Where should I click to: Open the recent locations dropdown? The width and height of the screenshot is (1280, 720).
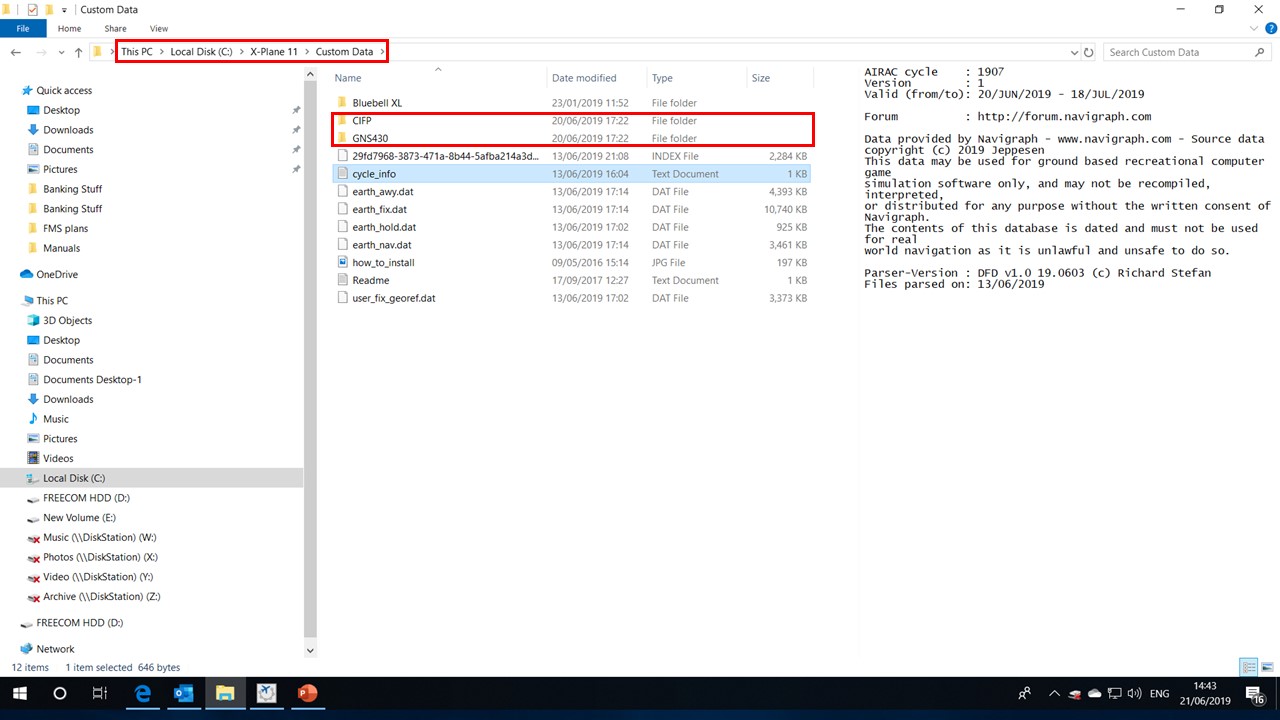pos(60,52)
